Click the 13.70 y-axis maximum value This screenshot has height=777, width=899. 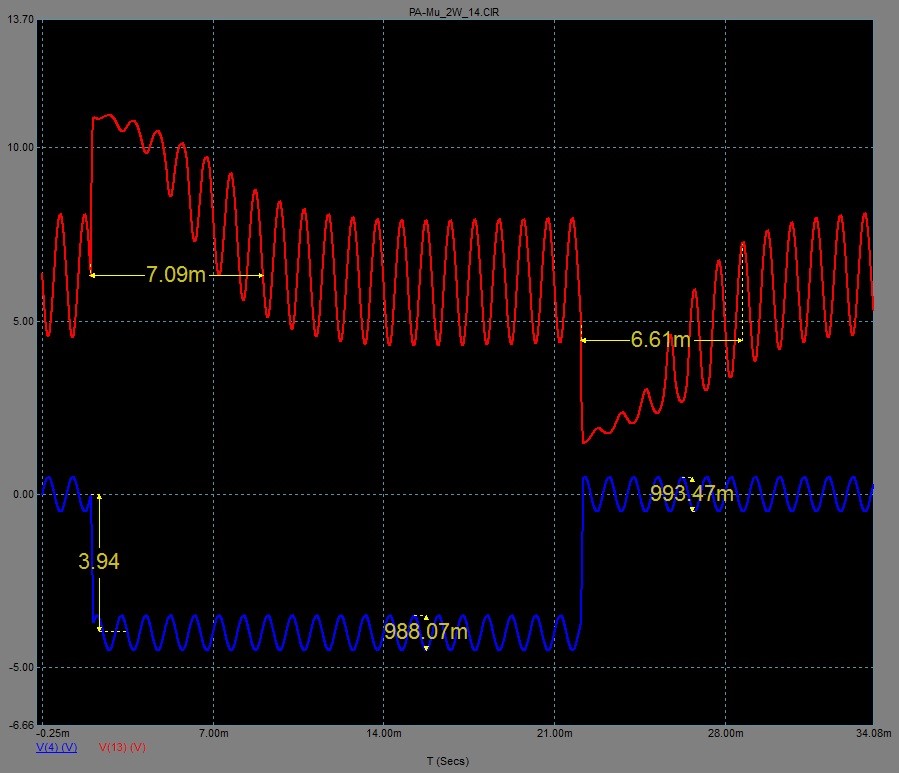[20, 20]
